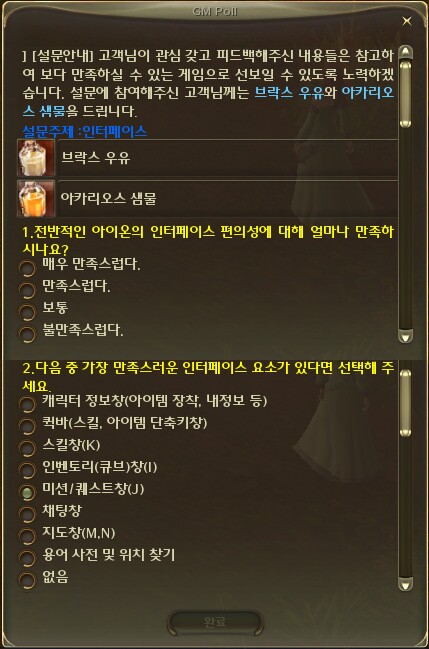The image size is (429, 649).
Task: Click the selected 미션/퀘스트창(J) radio button
Action: click(x=27, y=493)
